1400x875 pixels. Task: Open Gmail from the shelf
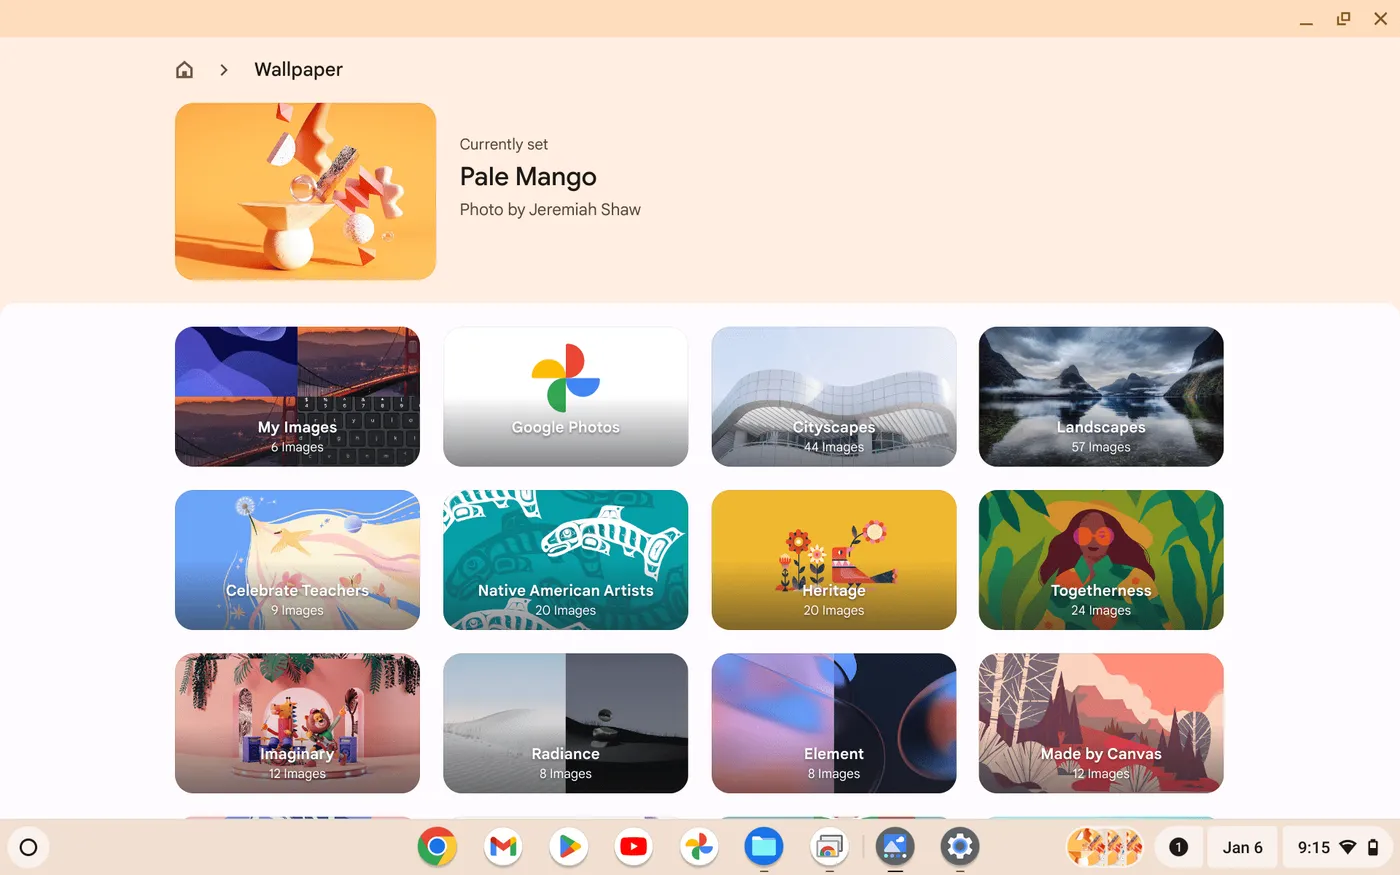coord(503,847)
